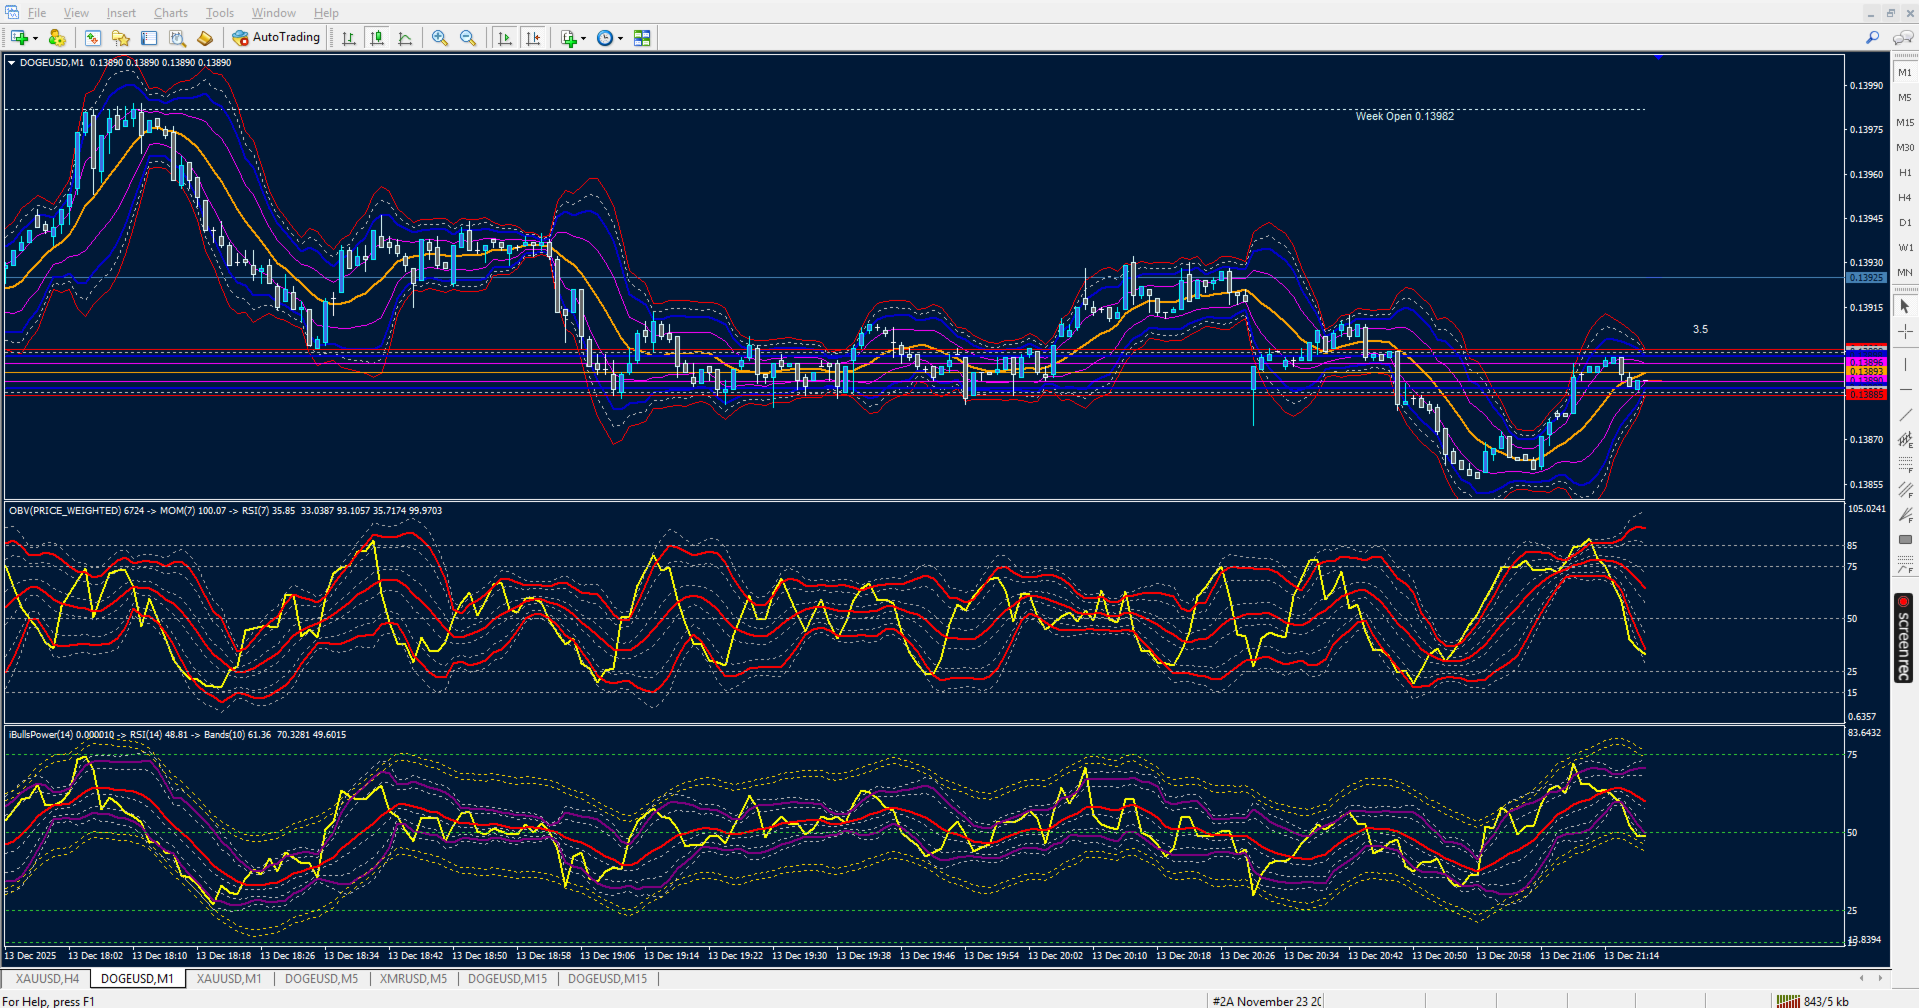Open the Indicators list dropdown arrow
This screenshot has width=1919, height=1008.
tap(584, 38)
